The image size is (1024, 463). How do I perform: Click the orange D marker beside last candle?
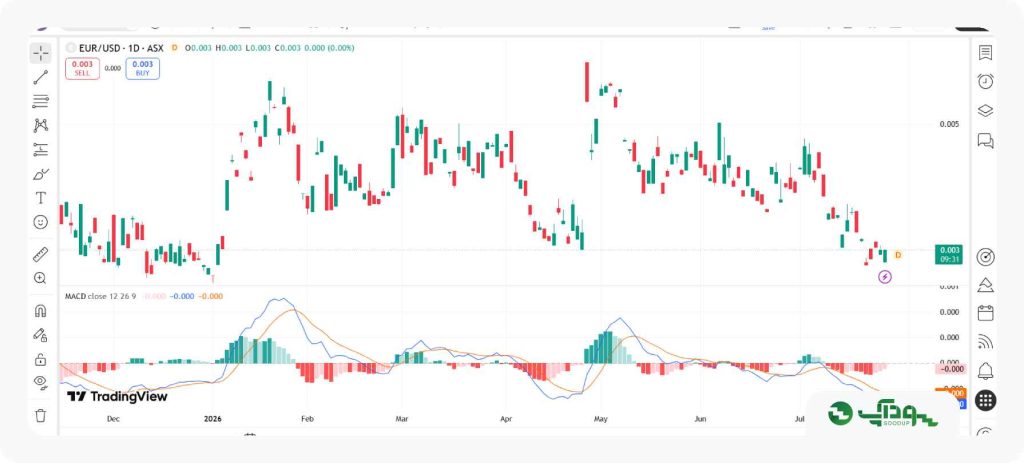pos(898,255)
